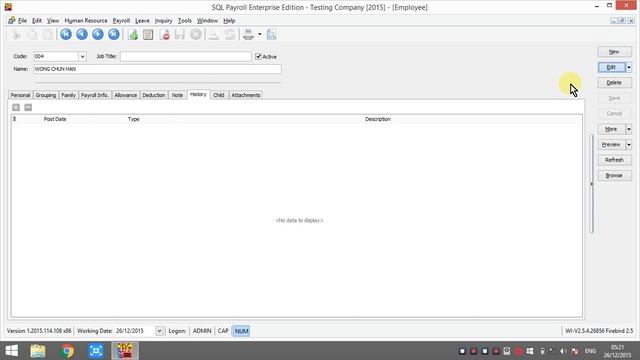This screenshot has width=640, height=360.
Task: Click the Browse button
Action: 614,176
